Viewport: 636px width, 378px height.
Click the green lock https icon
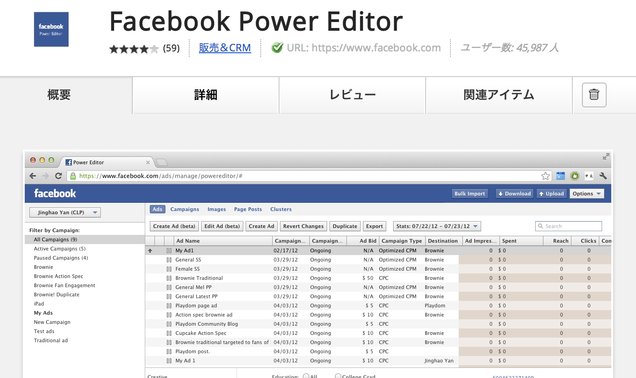point(73,176)
